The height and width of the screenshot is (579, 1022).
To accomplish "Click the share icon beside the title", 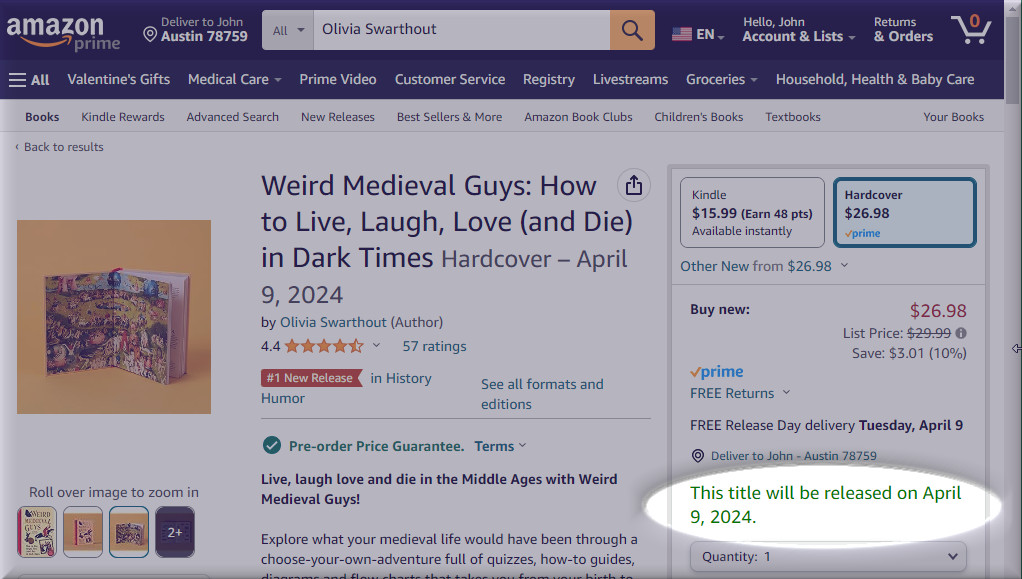I will (x=633, y=185).
